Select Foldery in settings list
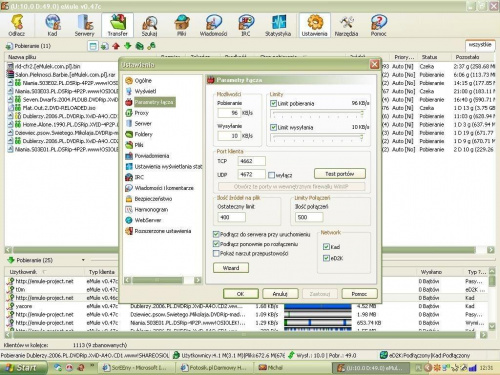The width and height of the screenshot is (500, 375). [x=143, y=134]
